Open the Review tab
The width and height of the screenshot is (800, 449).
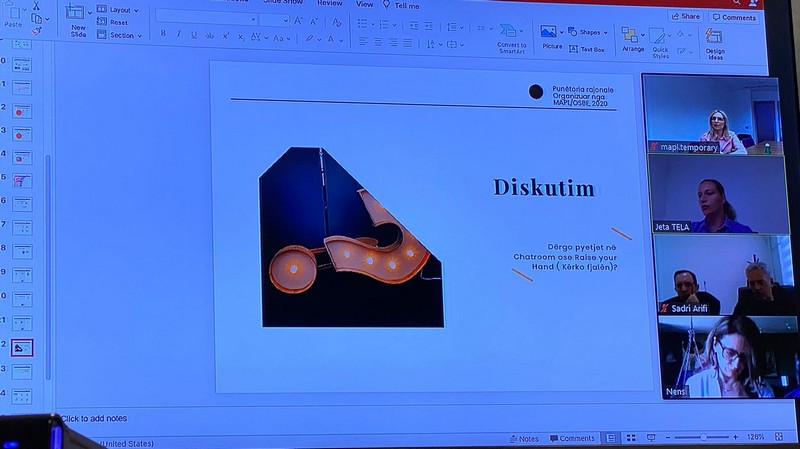[330, 3]
